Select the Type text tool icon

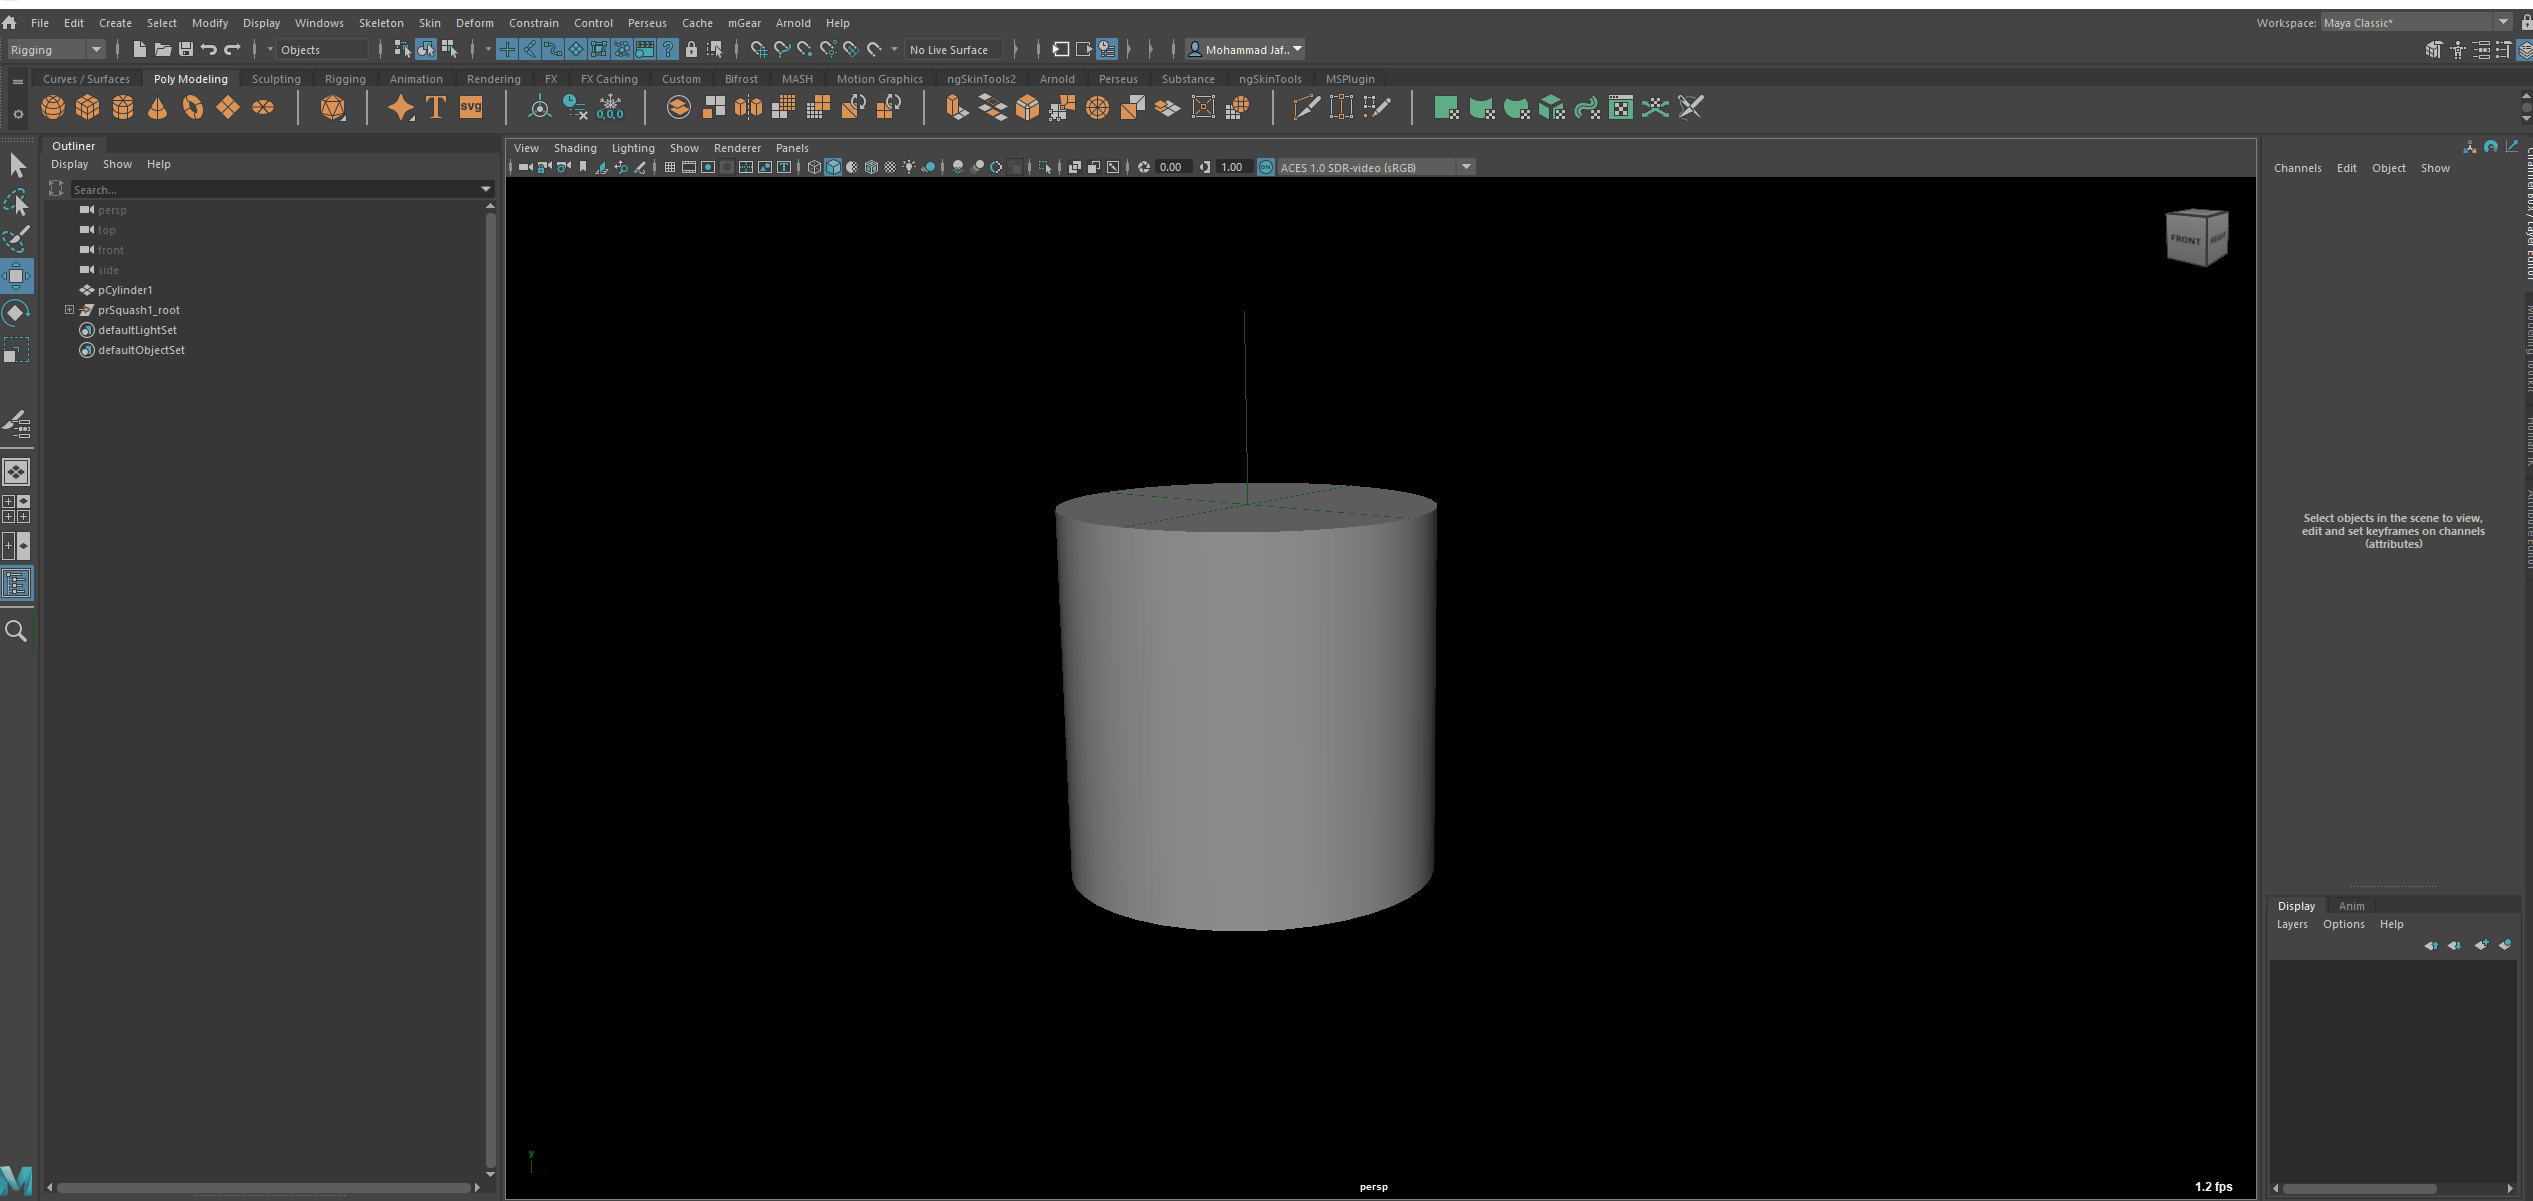[436, 107]
